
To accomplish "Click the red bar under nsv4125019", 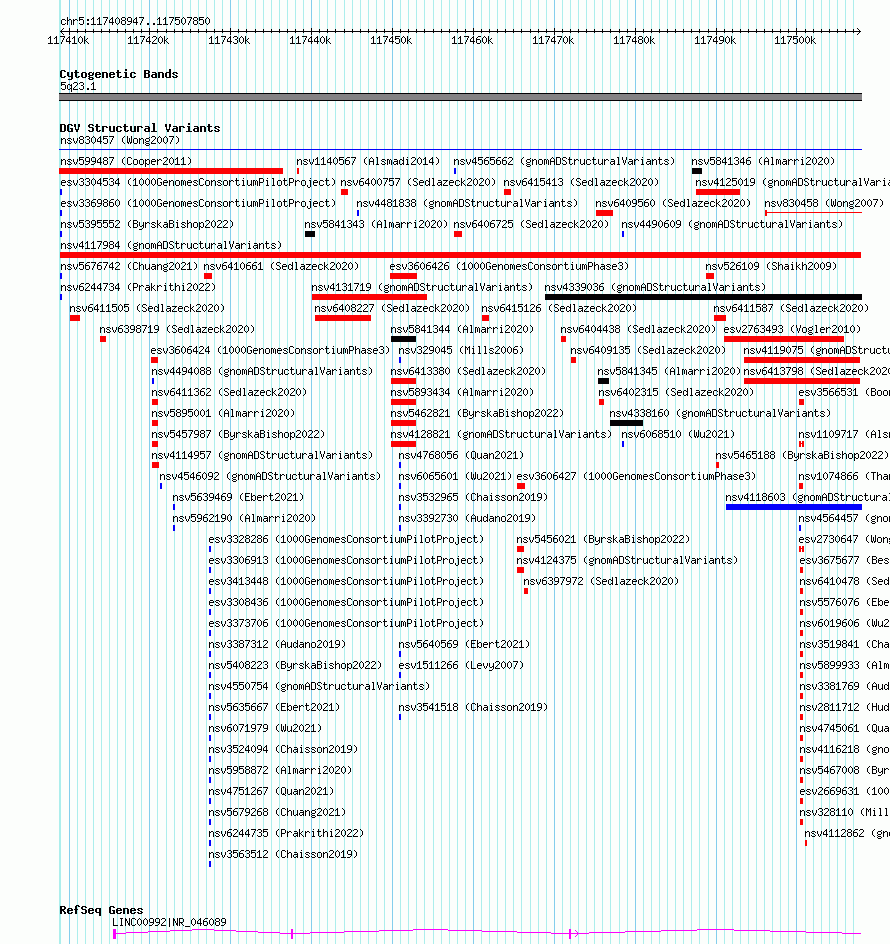I will click(x=718, y=192).
